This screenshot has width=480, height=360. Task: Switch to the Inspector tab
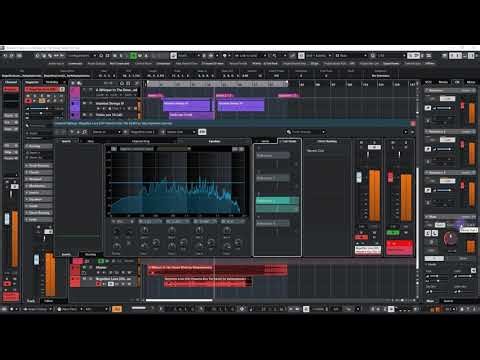pyautogui.click(x=32, y=82)
